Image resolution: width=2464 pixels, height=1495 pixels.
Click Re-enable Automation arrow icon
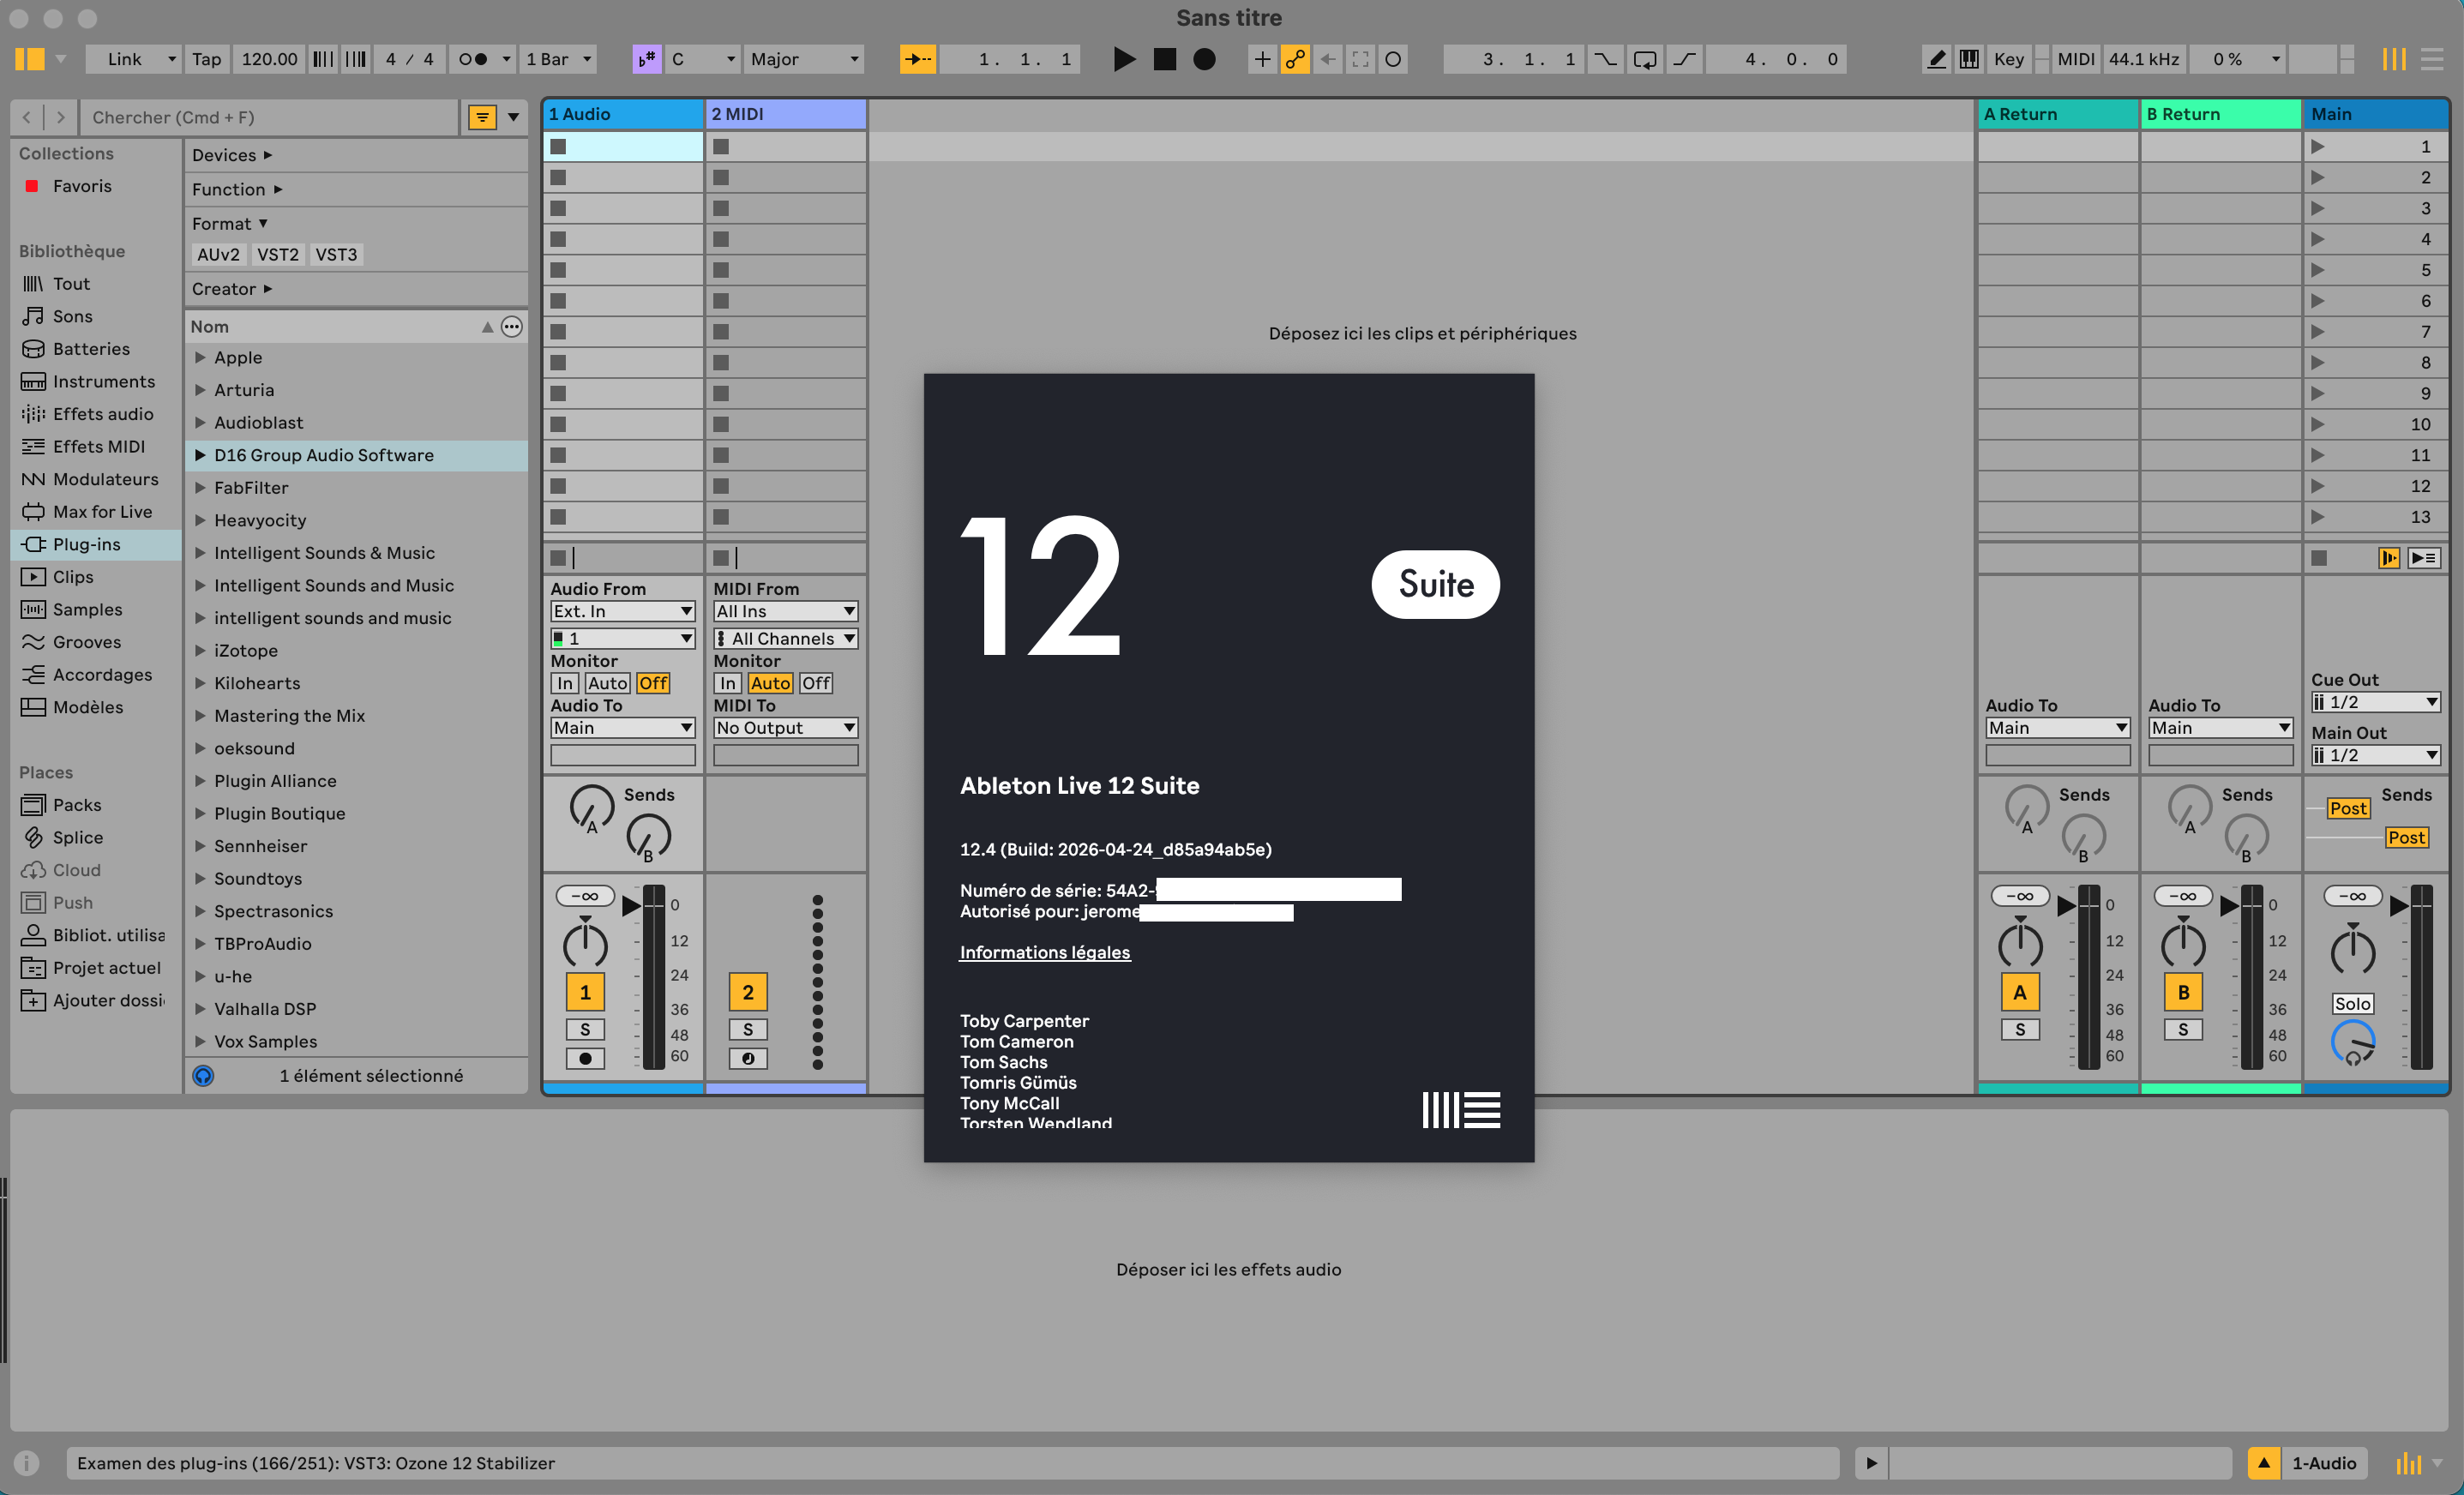click(x=1327, y=59)
